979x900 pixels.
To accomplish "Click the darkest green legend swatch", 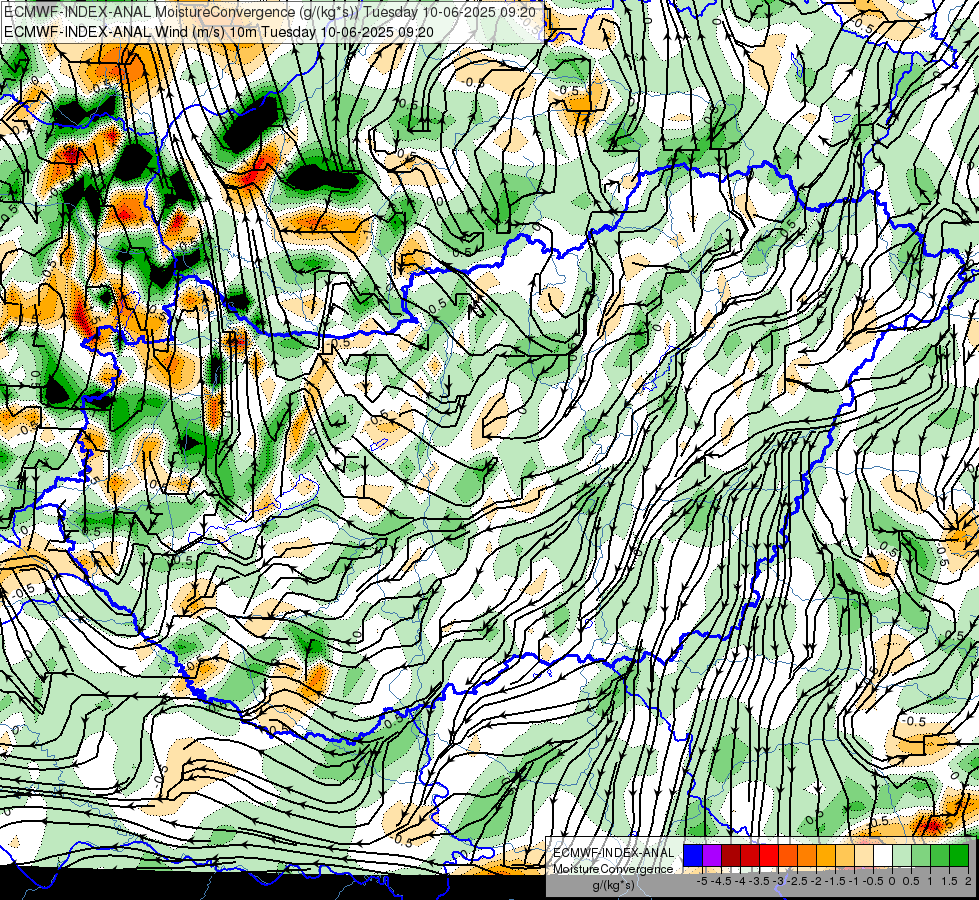I will (959, 855).
